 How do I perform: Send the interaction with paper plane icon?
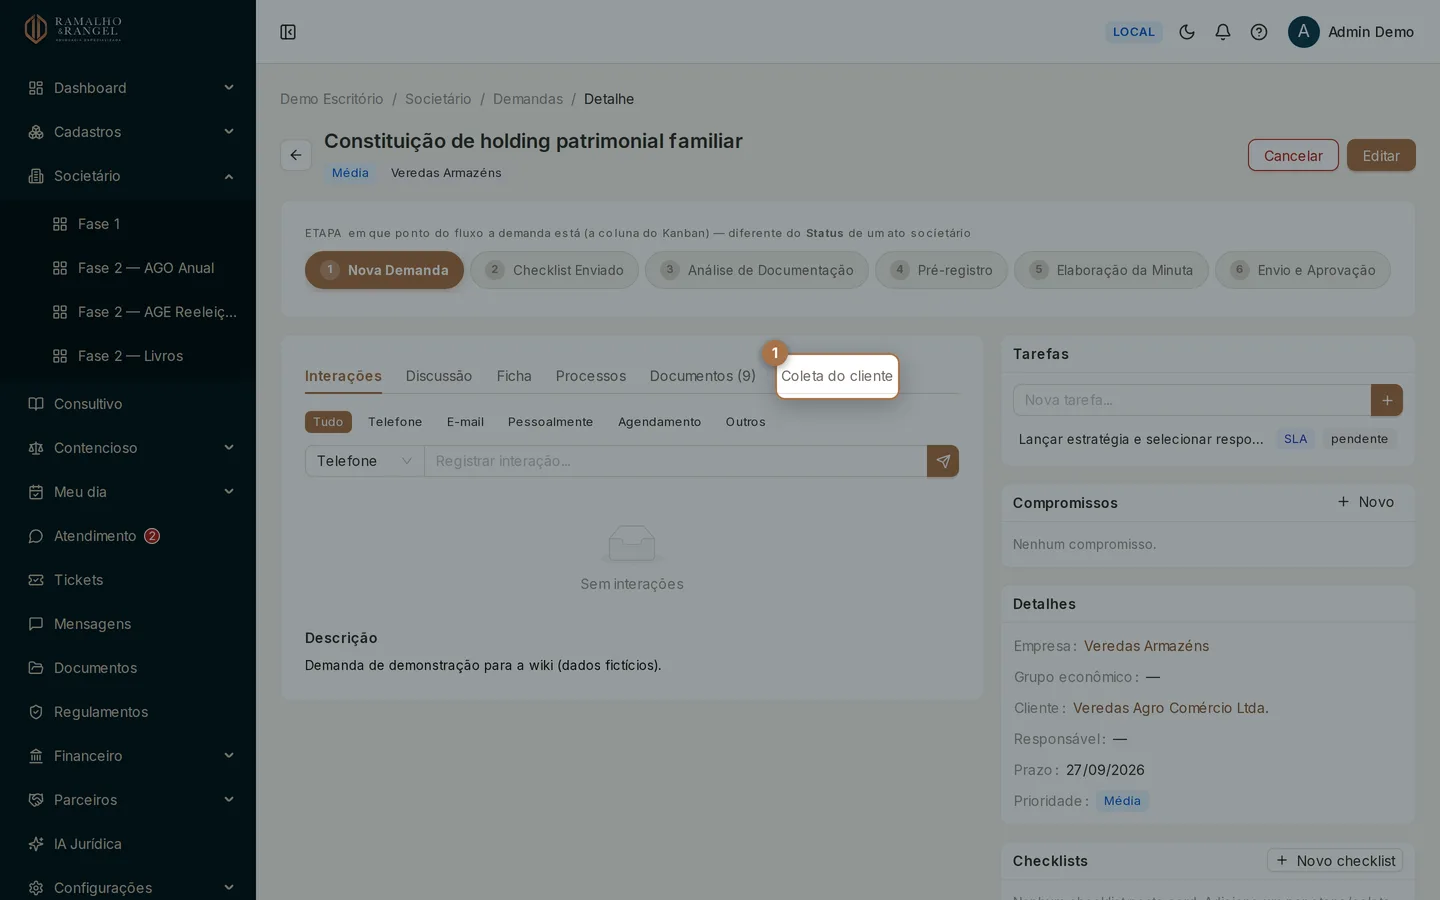[943, 461]
